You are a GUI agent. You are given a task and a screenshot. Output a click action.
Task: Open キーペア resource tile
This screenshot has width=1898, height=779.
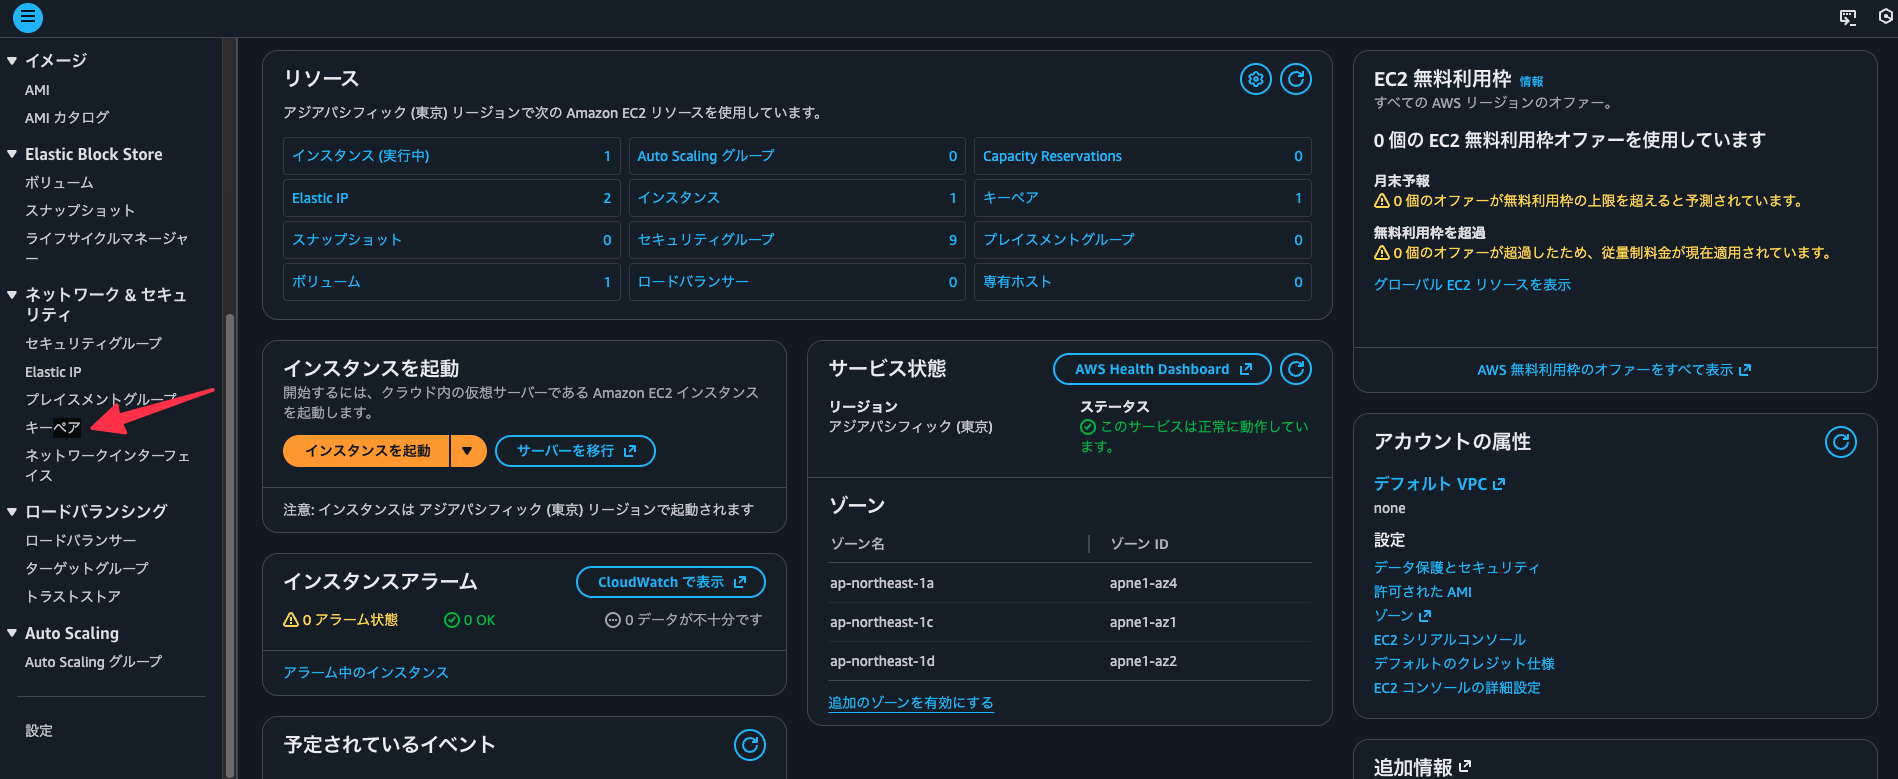[x=1143, y=198]
